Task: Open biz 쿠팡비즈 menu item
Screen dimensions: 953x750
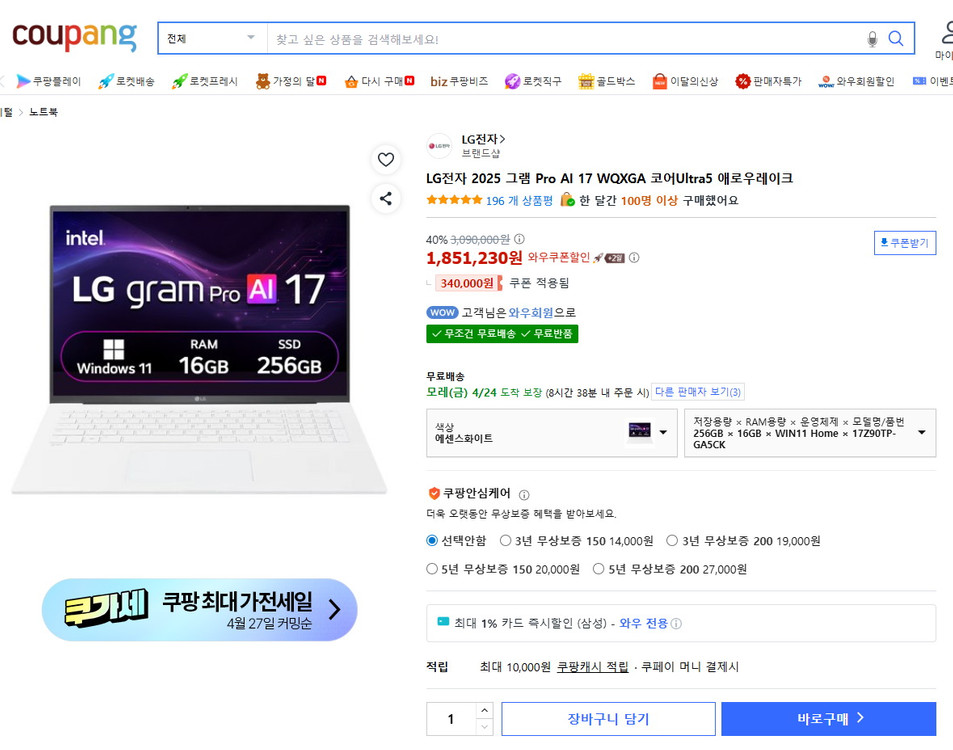Action: tap(459, 81)
